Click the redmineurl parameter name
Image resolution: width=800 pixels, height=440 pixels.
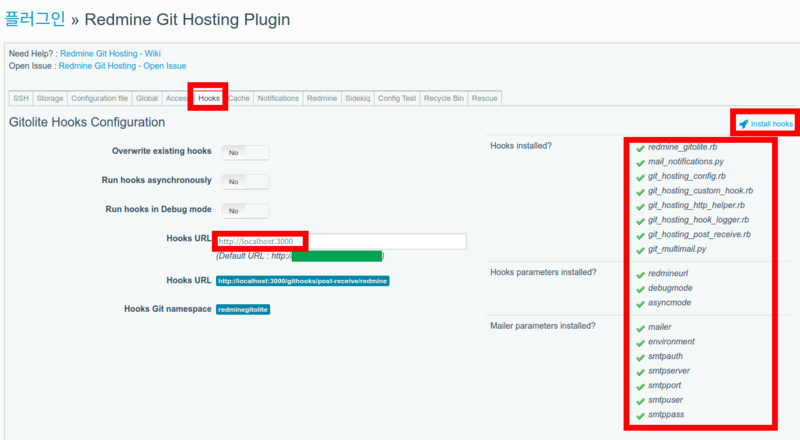coord(668,274)
